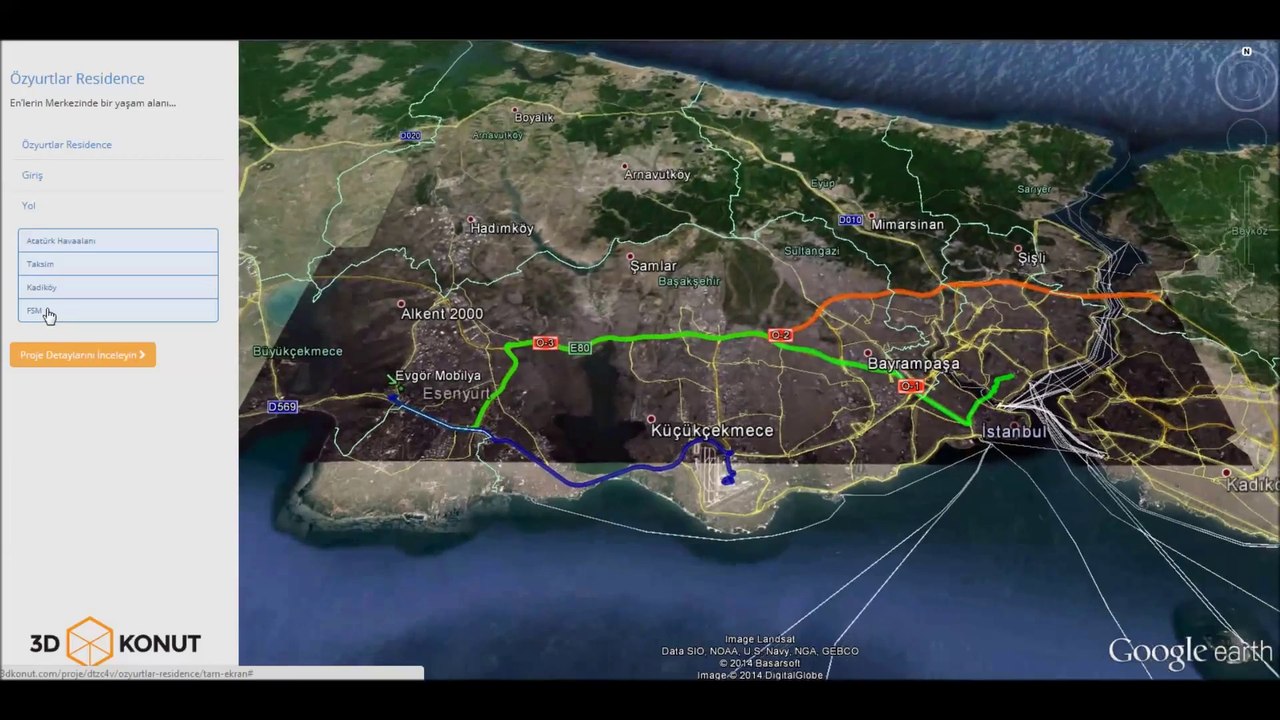Click the Bayrampaşa place label
The height and width of the screenshot is (720, 1280).
coord(913,364)
